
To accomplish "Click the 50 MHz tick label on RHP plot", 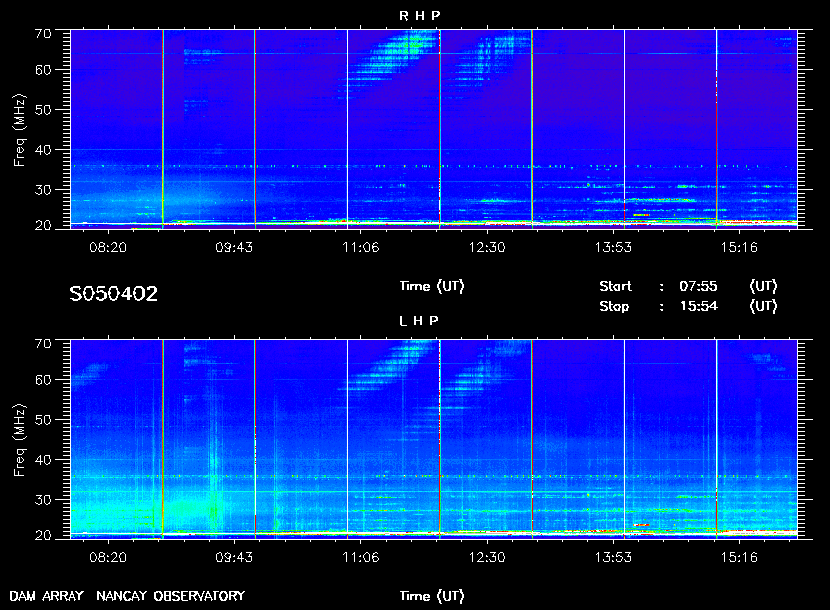I will point(43,110).
